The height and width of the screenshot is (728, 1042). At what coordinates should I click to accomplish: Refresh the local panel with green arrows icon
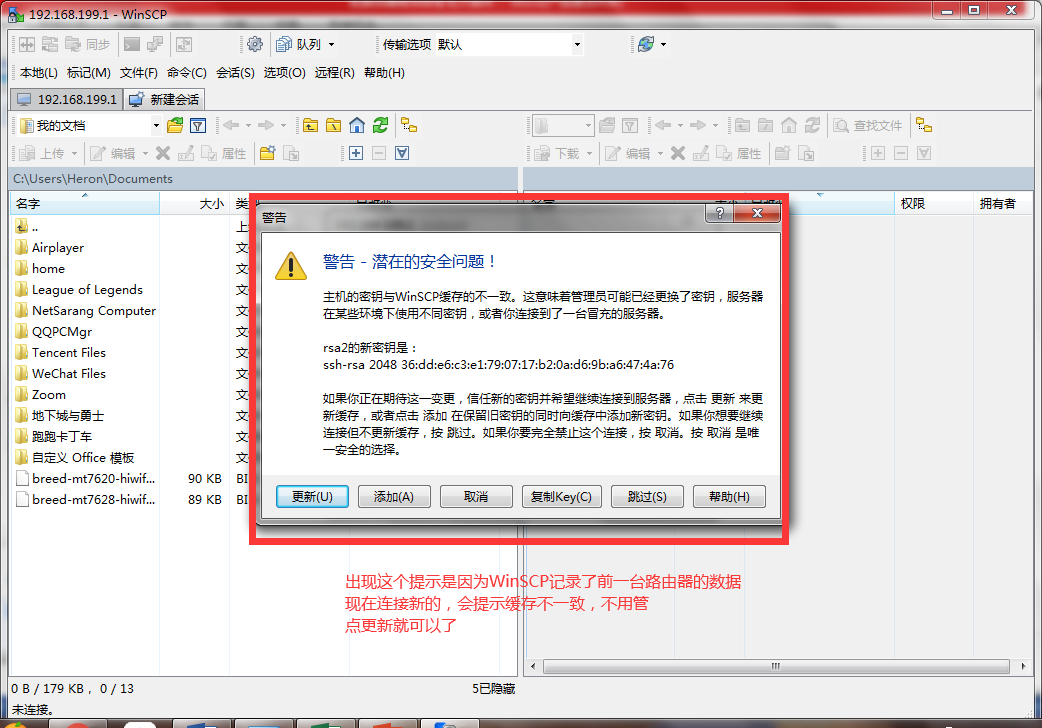[380, 125]
